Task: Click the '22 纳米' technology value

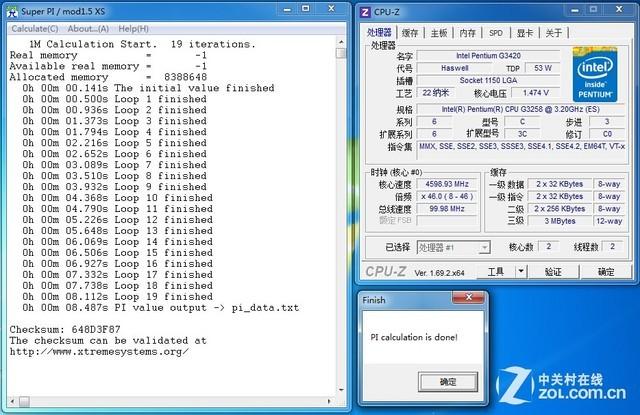Action: 435,93
